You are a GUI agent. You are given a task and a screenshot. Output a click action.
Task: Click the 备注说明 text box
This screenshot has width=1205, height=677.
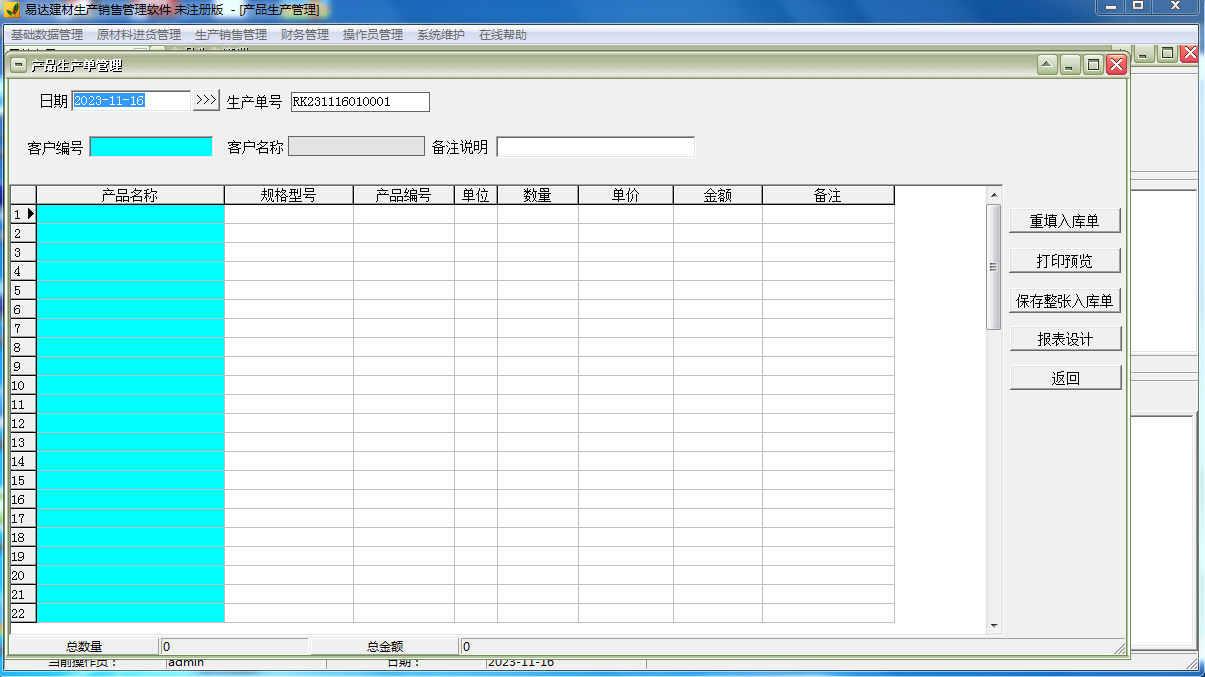(595, 146)
